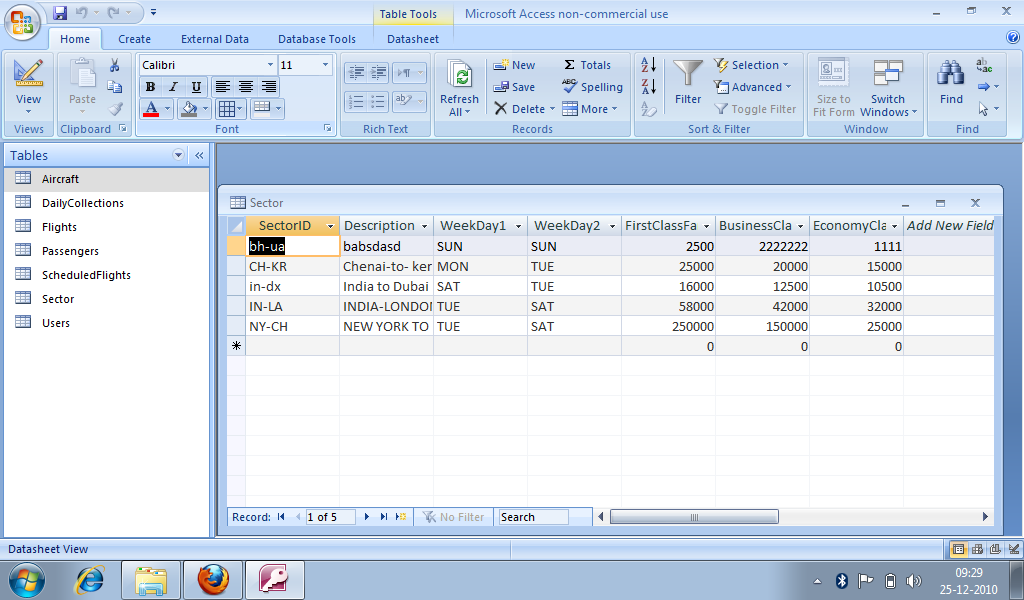Open the Database Tools tab
The height and width of the screenshot is (600, 1024).
tap(316, 39)
